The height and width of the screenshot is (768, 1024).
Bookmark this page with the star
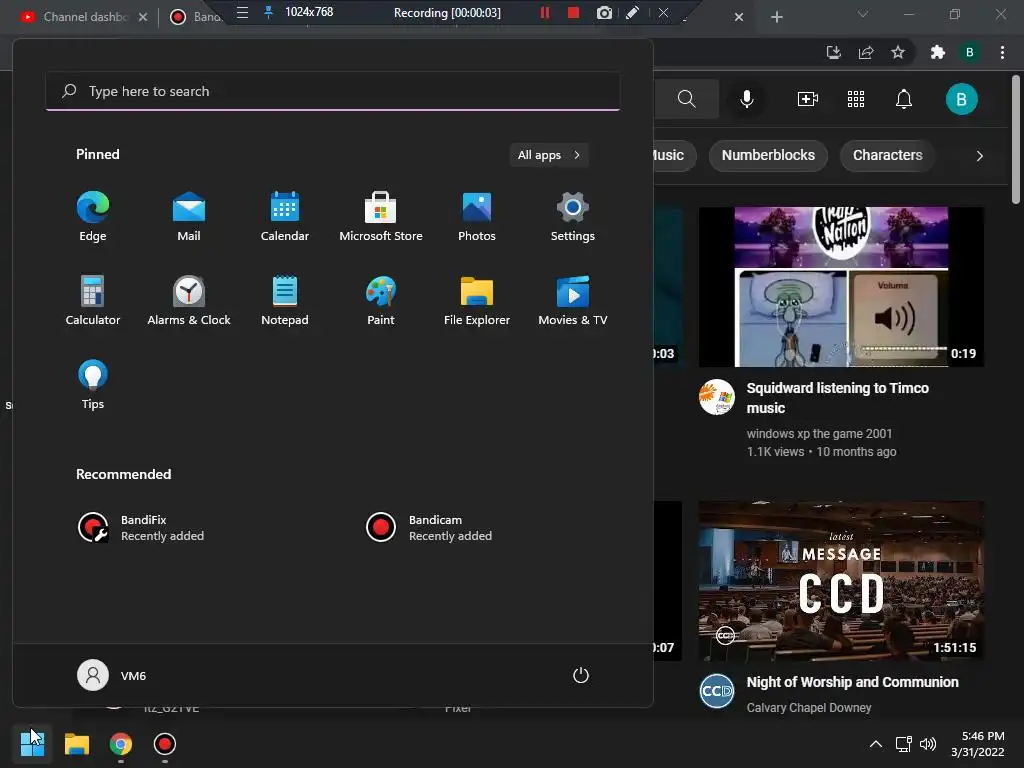(898, 52)
